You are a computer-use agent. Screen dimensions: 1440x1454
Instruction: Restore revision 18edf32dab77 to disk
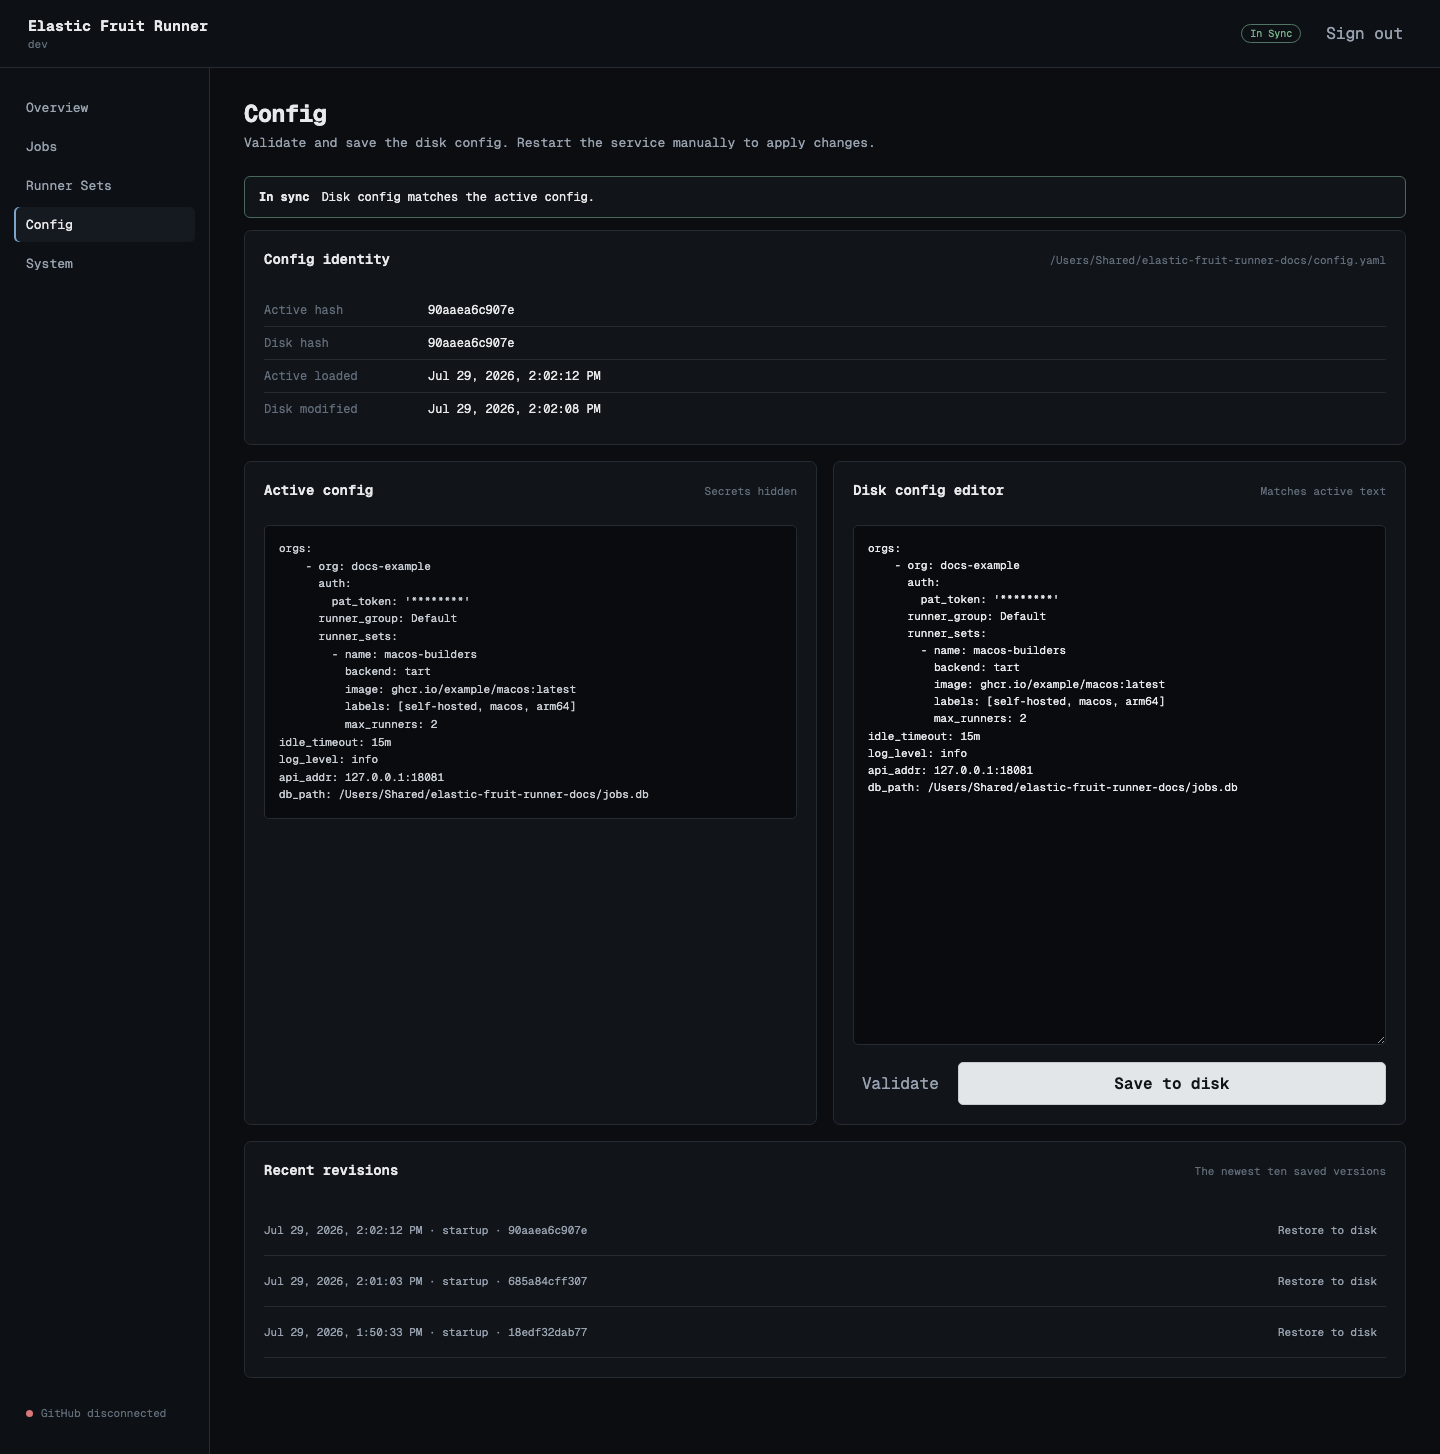click(1327, 1333)
